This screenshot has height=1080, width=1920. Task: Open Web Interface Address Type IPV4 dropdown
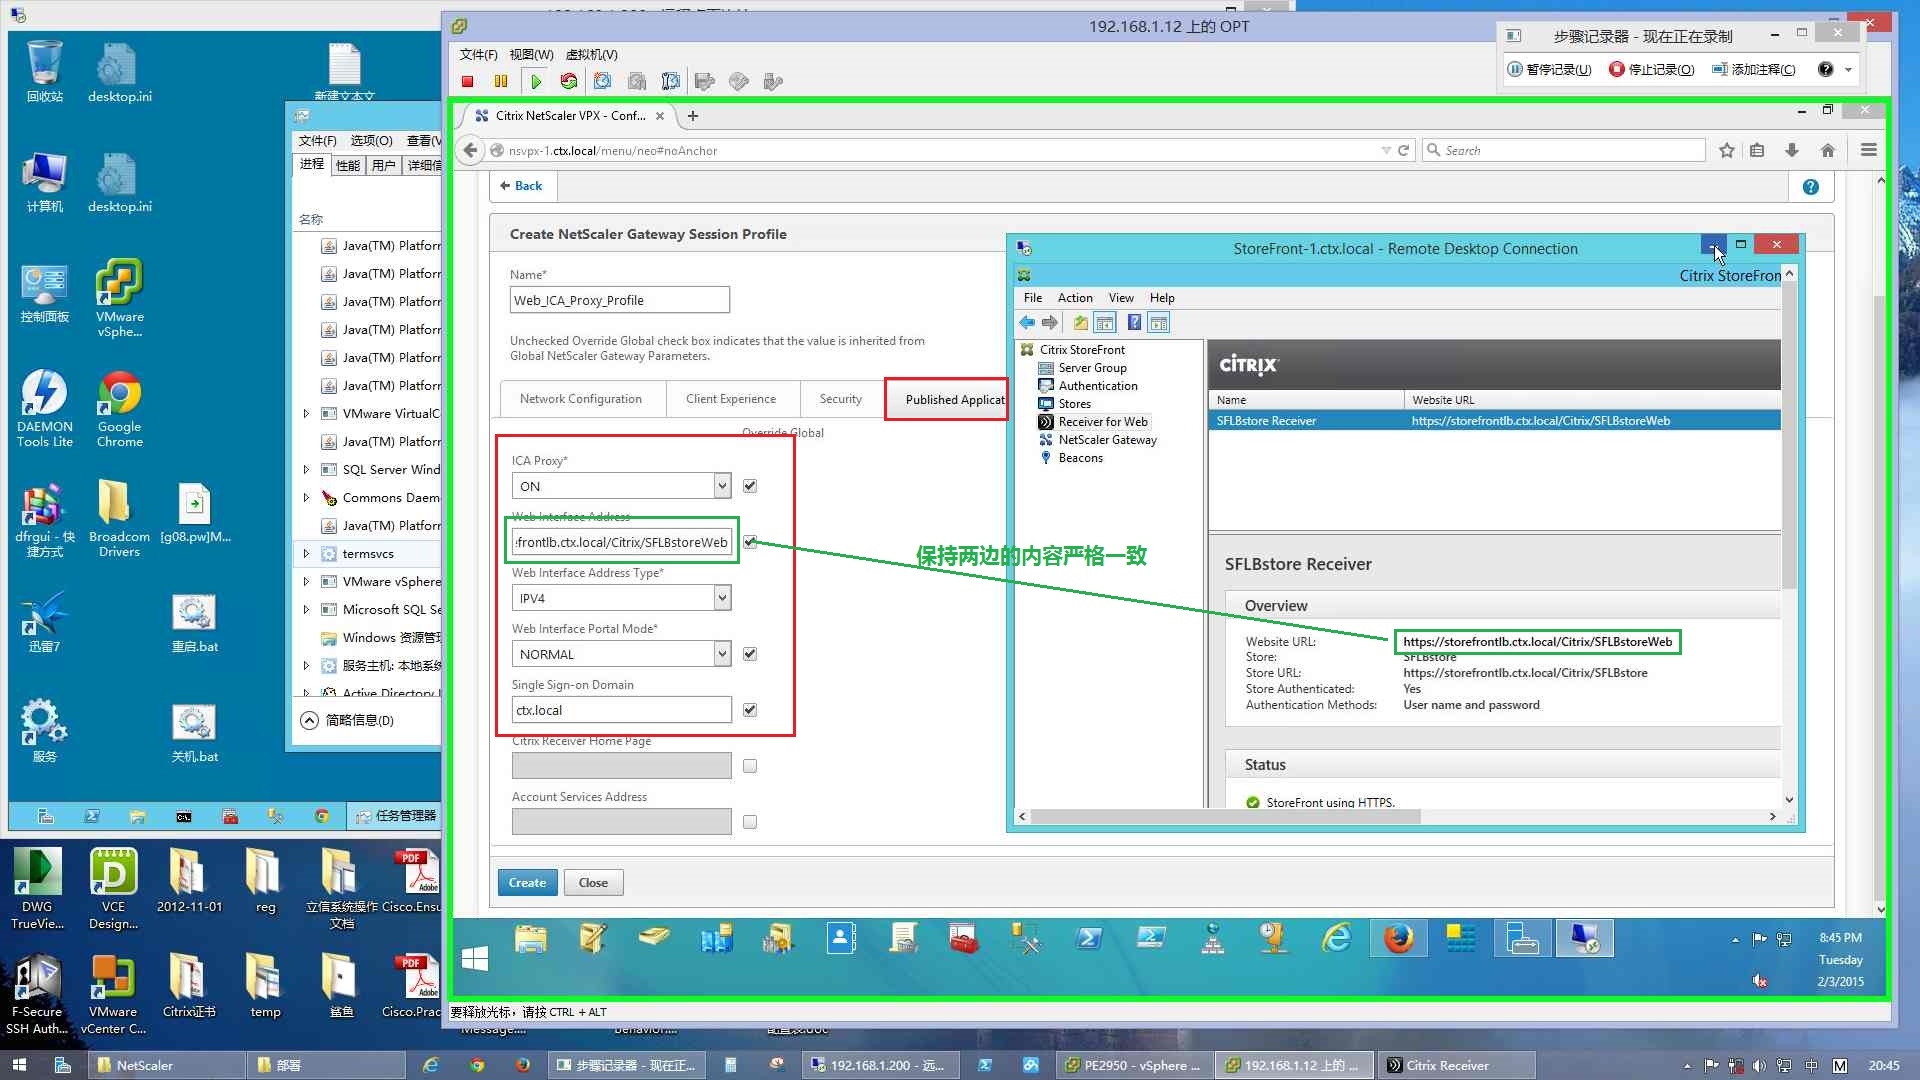[622, 598]
